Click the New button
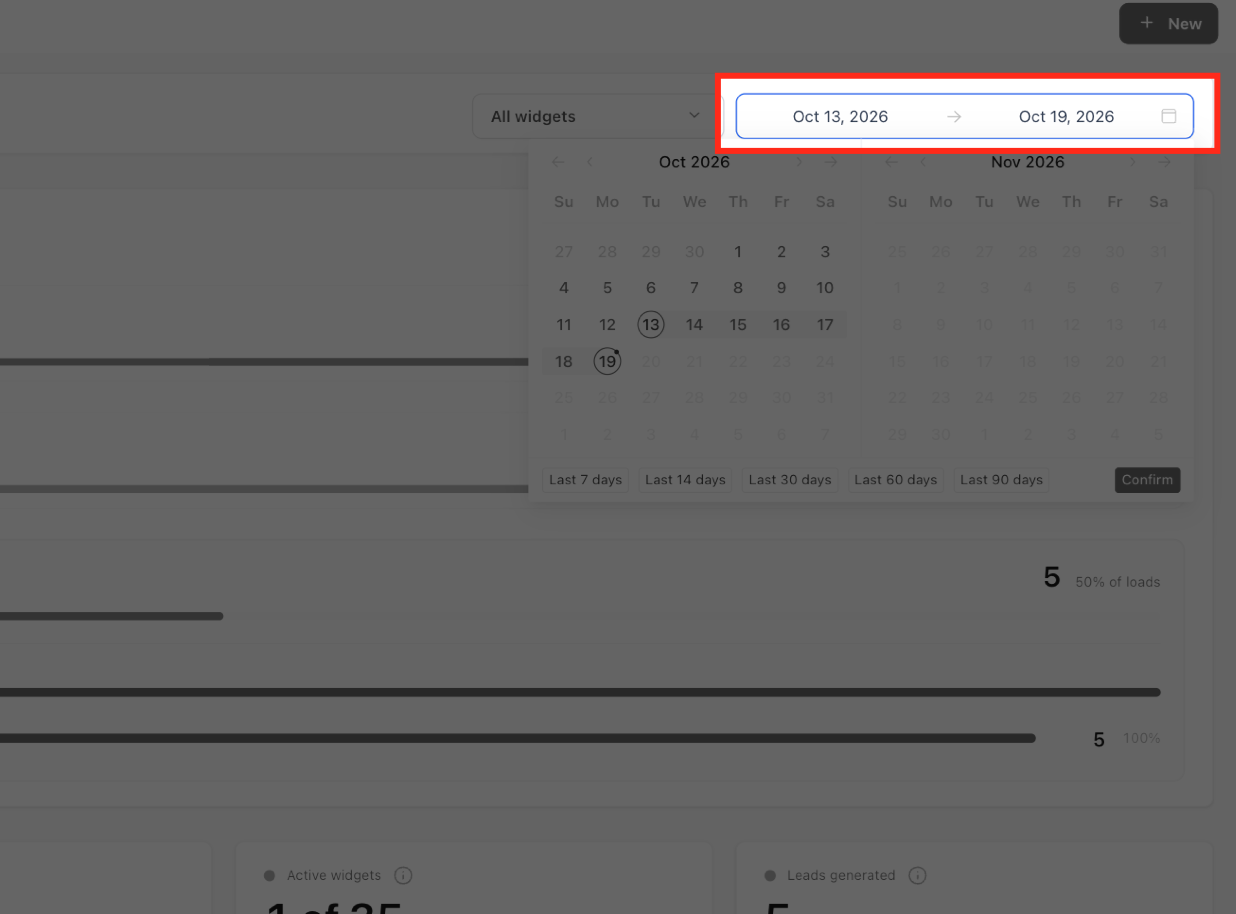The height and width of the screenshot is (914, 1236). tap(1168, 23)
